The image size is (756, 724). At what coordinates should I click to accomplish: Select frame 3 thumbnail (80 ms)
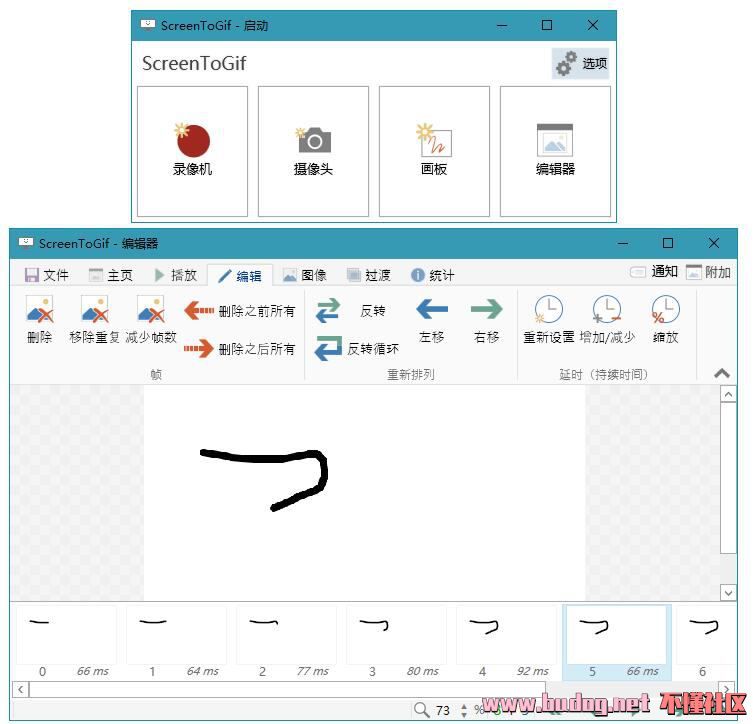pos(396,643)
